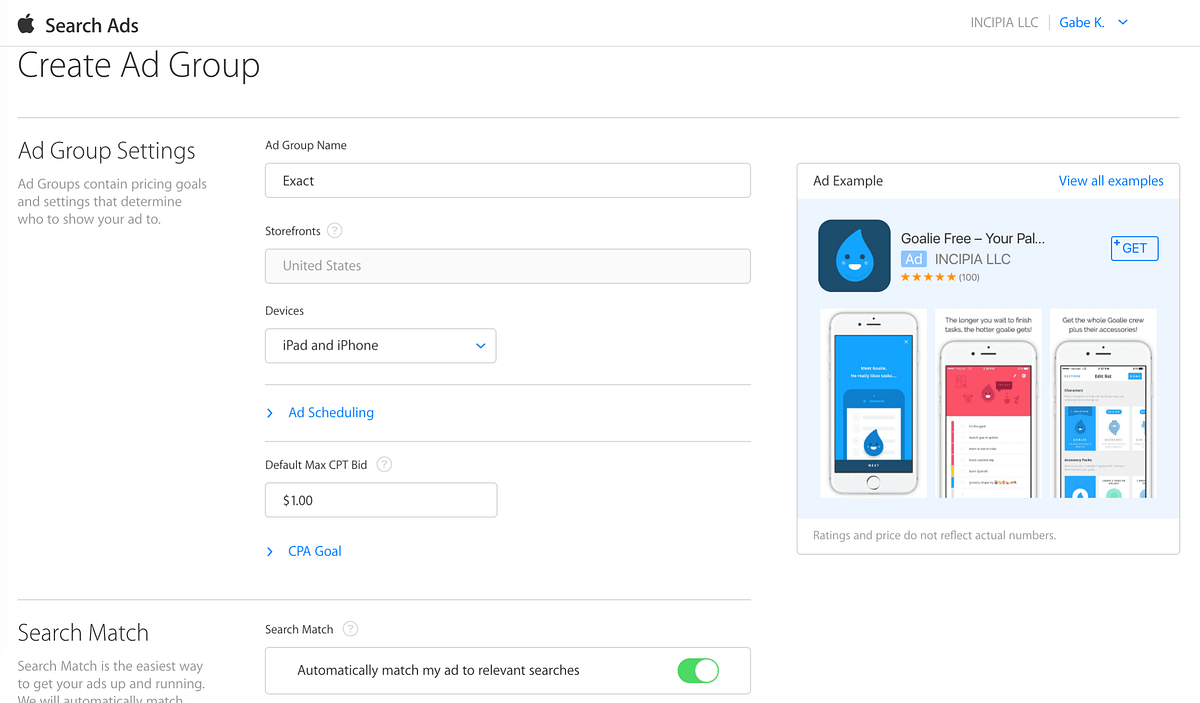Click INCIPIA LLC organization name in header
This screenshot has height=703, width=1200.
click(x=1004, y=22)
